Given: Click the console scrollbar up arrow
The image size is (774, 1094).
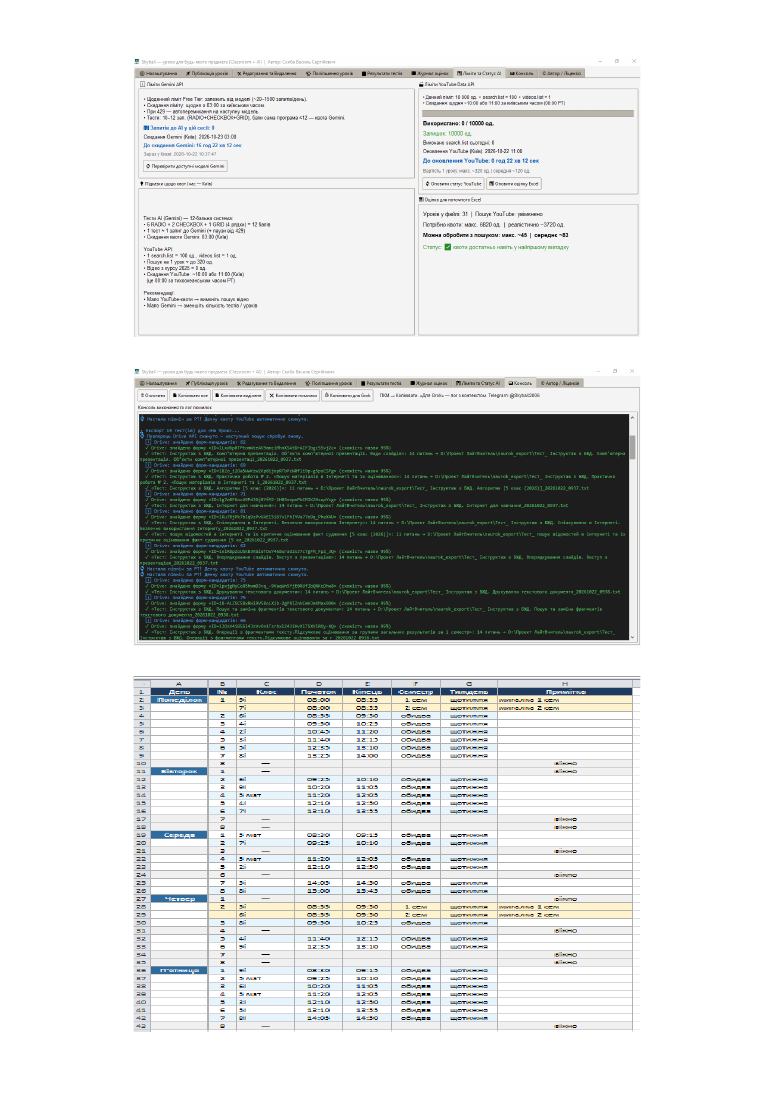Looking at the screenshot, I should [x=632, y=417].
